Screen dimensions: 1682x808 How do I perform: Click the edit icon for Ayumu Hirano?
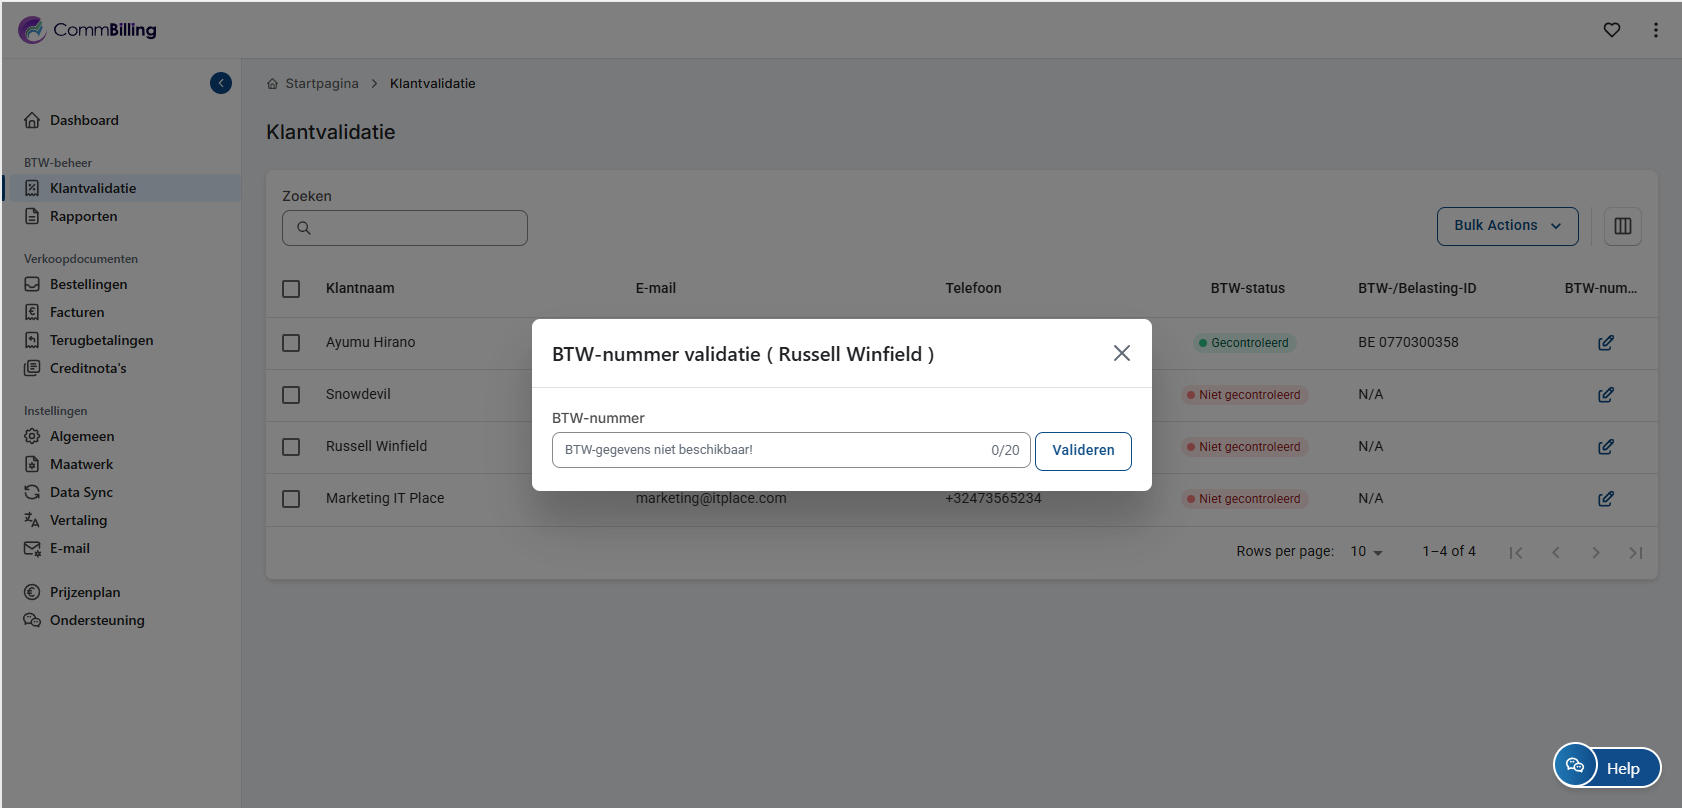pos(1605,343)
